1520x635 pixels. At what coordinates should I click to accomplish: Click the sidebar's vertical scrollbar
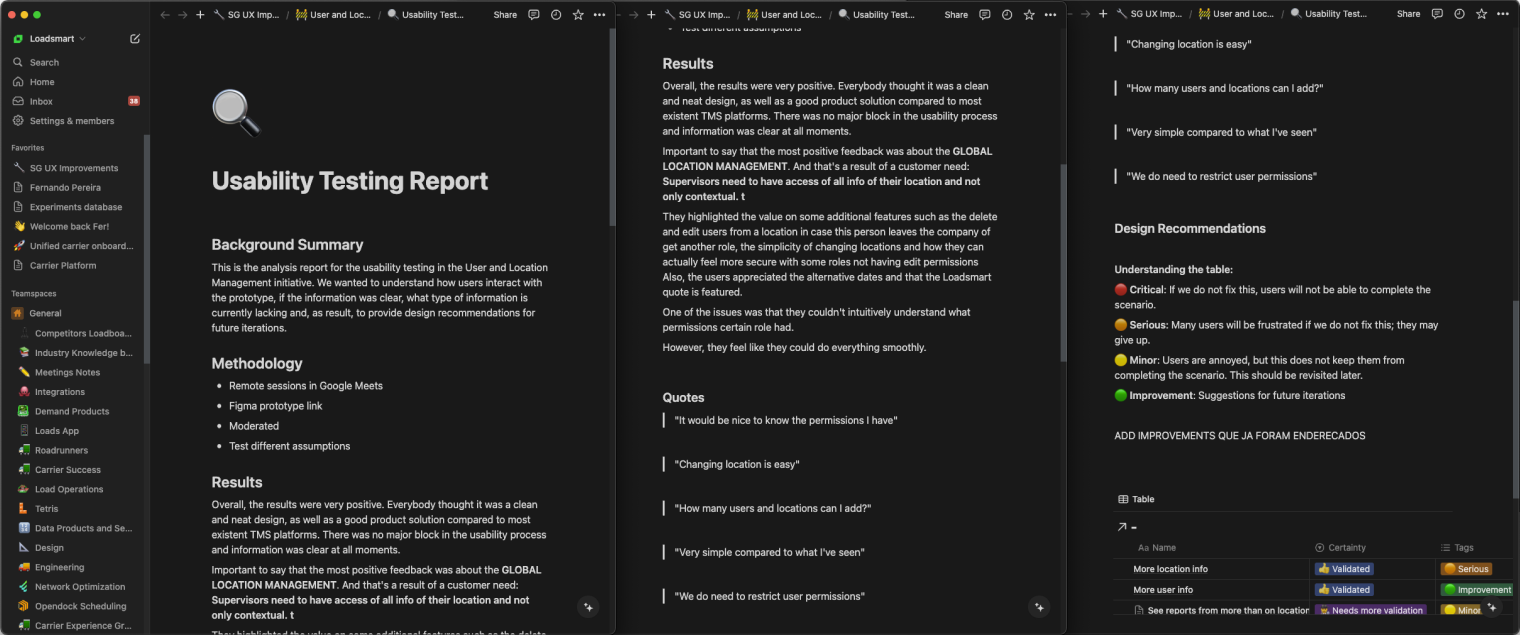tap(147, 250)
